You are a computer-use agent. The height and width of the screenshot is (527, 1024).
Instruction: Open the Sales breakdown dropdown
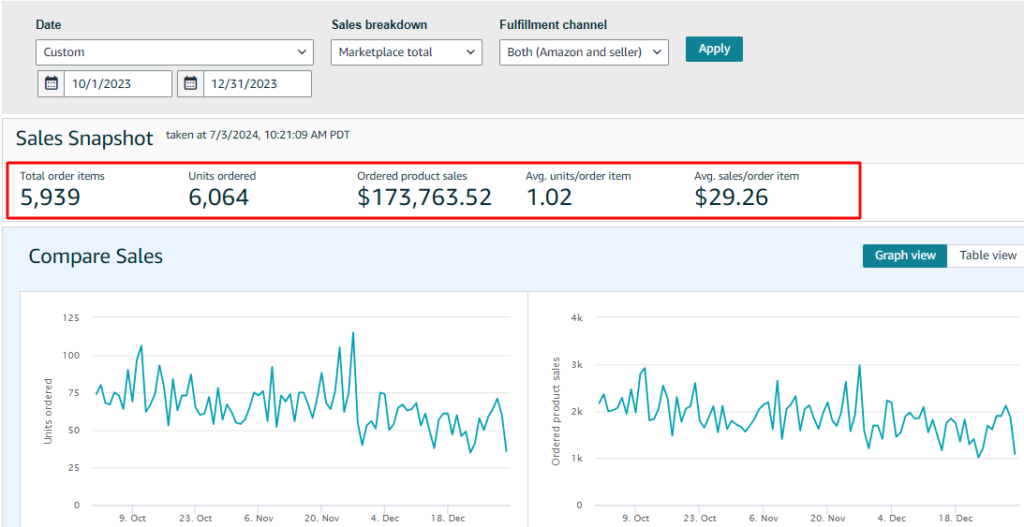coord(406,52)
